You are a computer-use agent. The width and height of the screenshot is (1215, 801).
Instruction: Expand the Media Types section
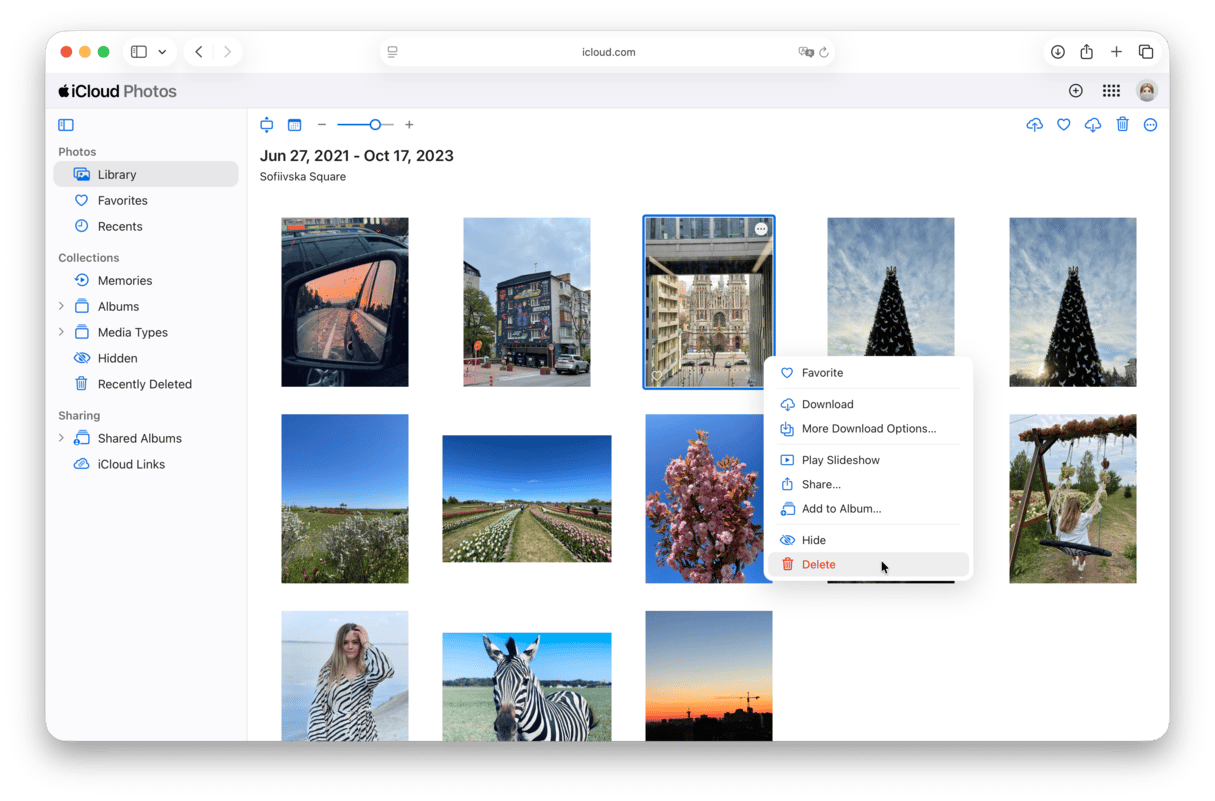[61, 332]
